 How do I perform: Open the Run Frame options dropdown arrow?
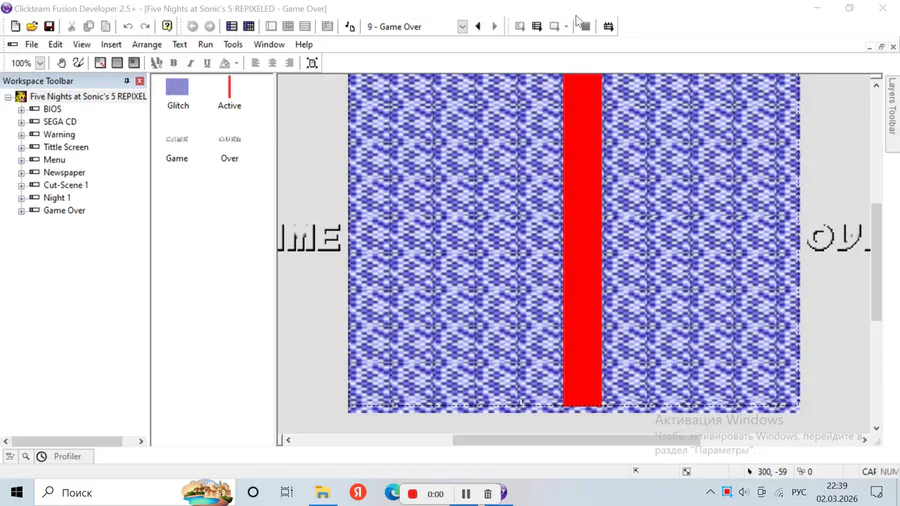tap(566, 26)
